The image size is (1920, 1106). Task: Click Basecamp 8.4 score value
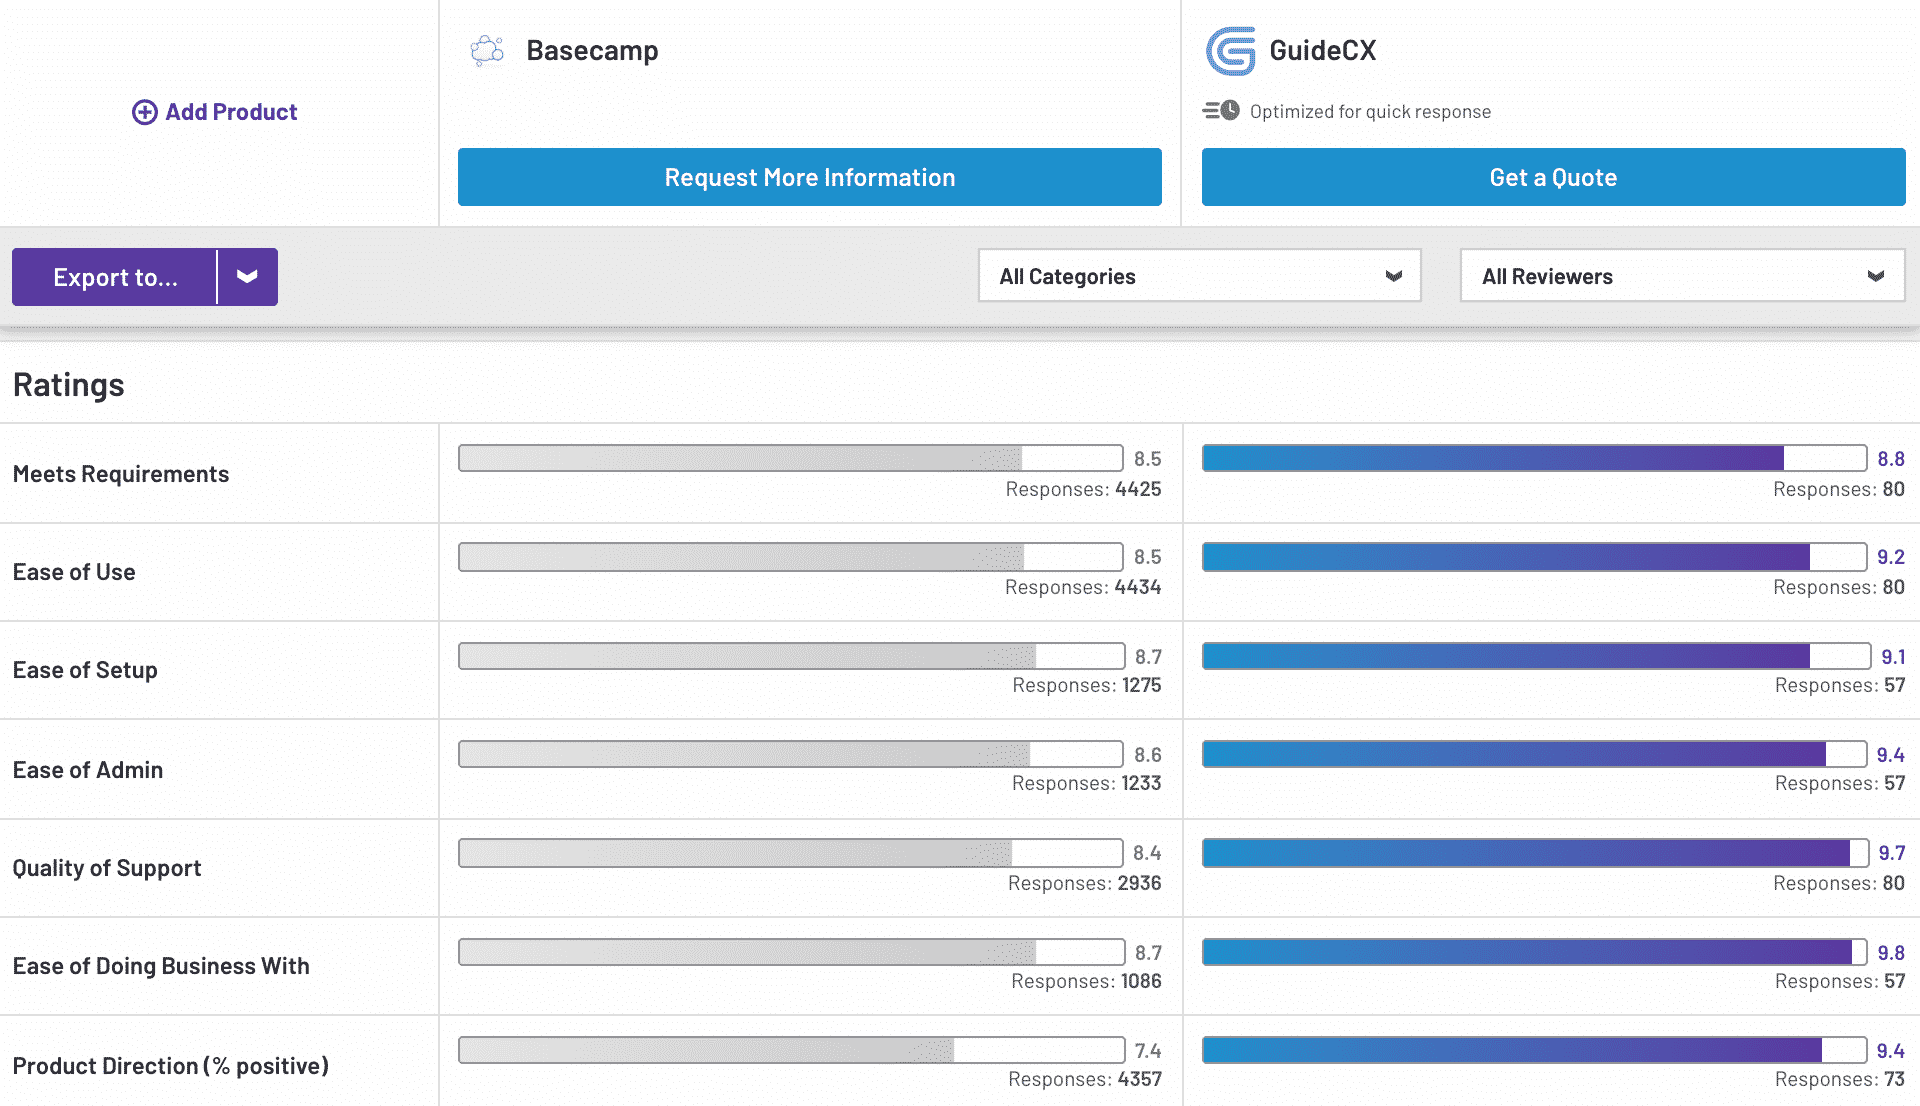1147,853
